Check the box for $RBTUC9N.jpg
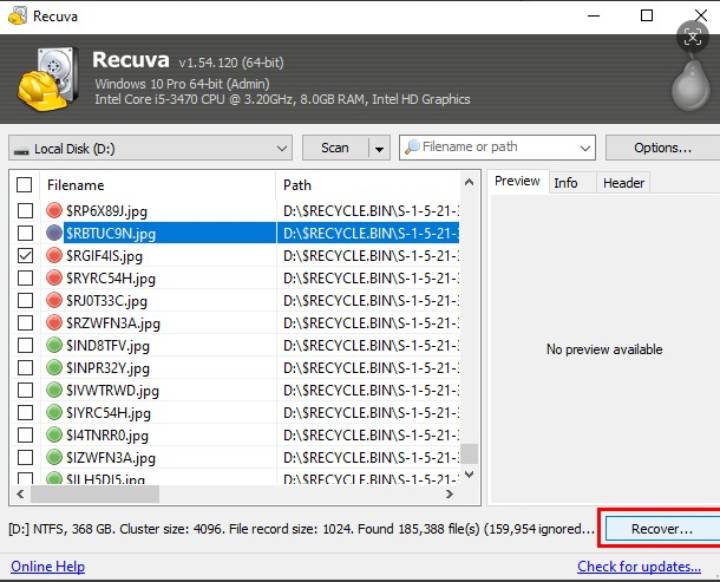This screenshot has height=582, width=720. [x=25, y=233]
